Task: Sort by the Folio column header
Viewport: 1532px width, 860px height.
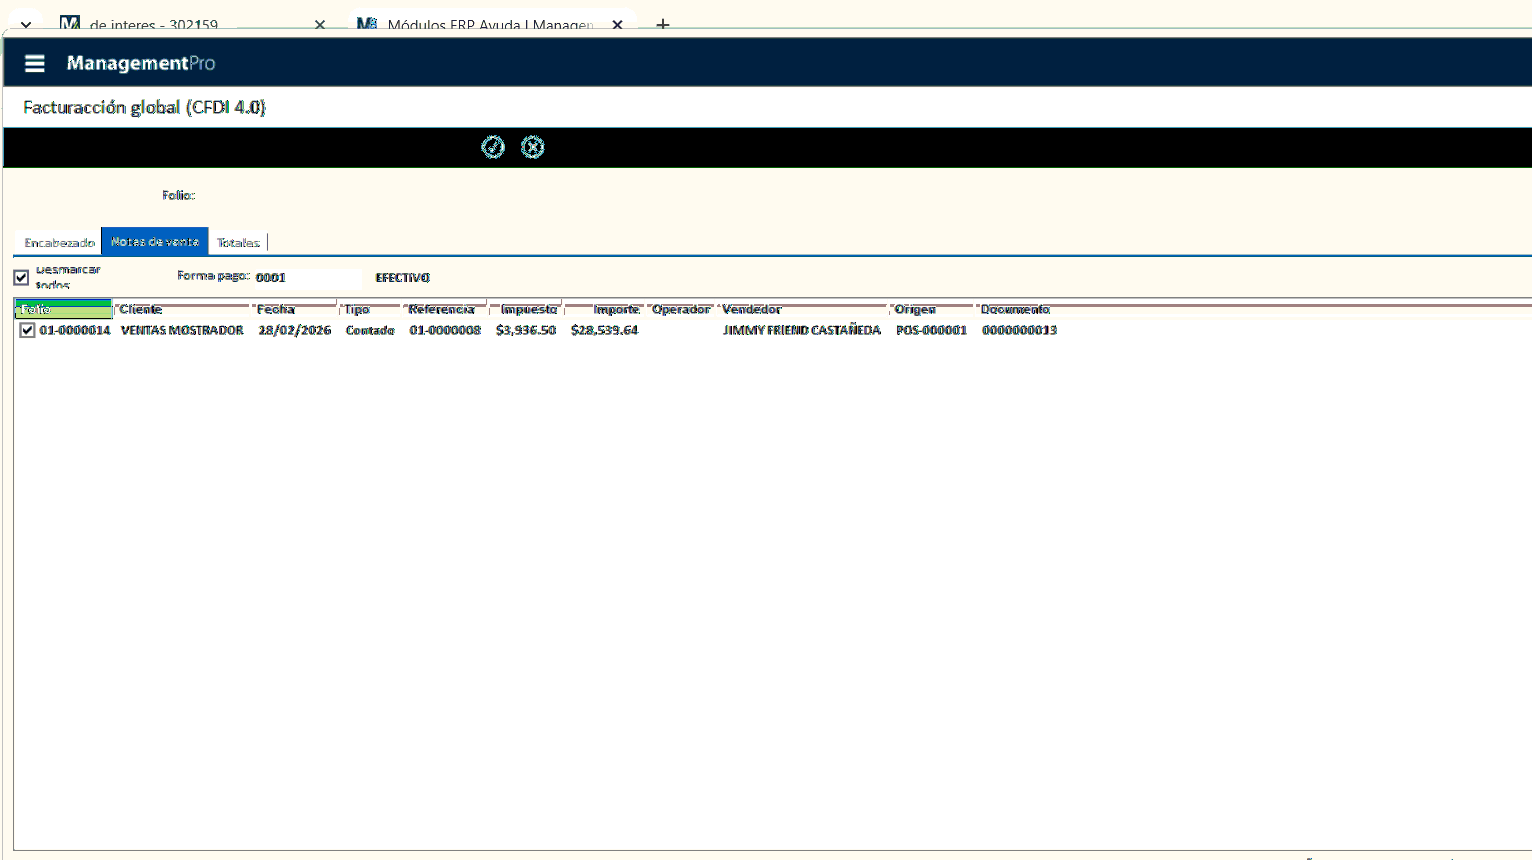Action: click(x=63, y=309)
